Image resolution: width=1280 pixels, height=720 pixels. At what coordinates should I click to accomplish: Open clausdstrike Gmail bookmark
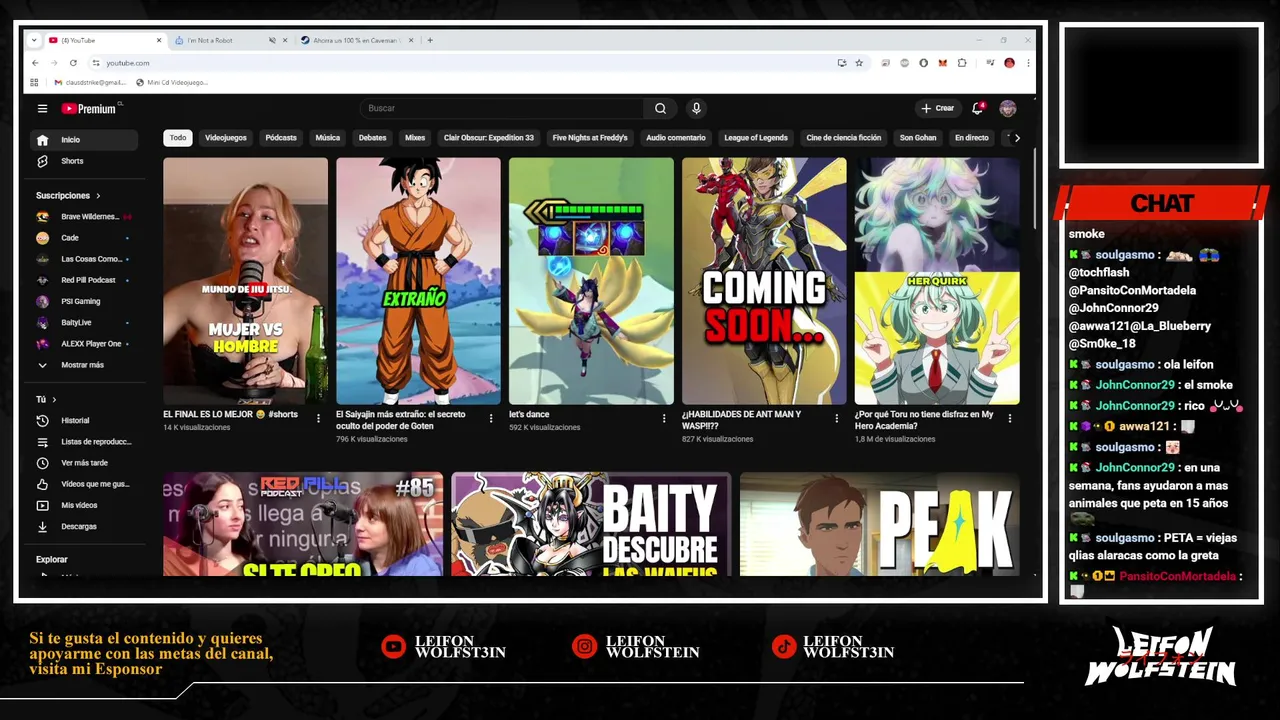(x=90, y=82)
